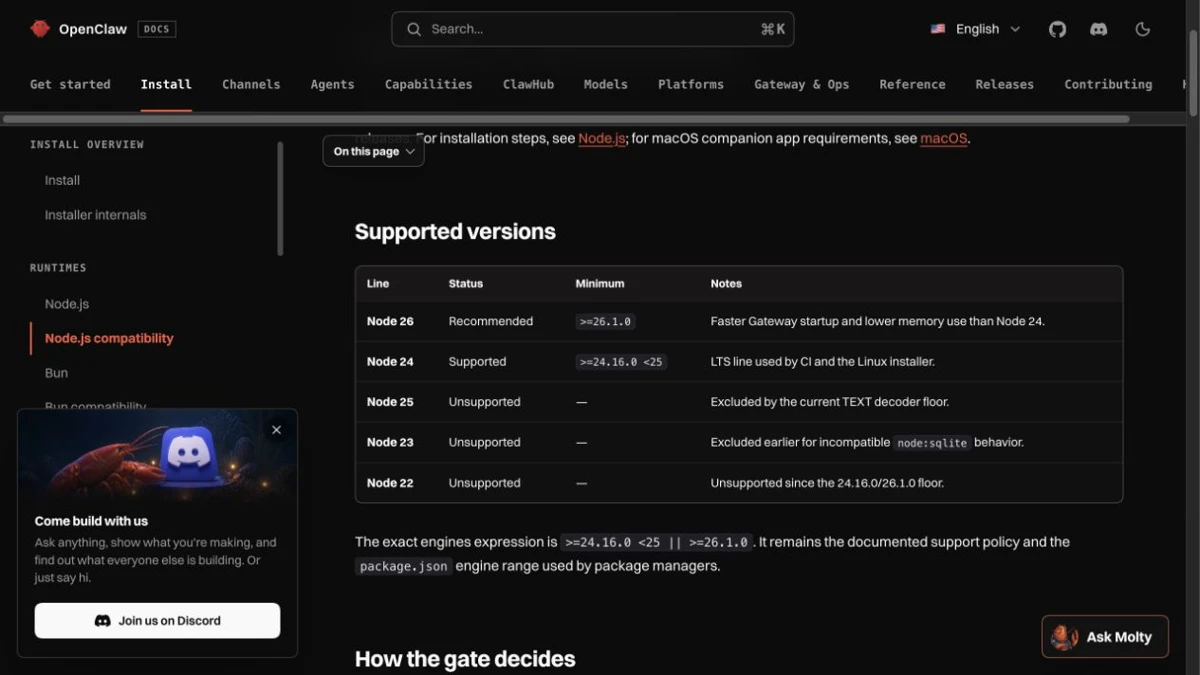1200x675 pixels.
Task: Click the >=24.16.0 <25 minimum cell
Action: [x=621, y=362]
